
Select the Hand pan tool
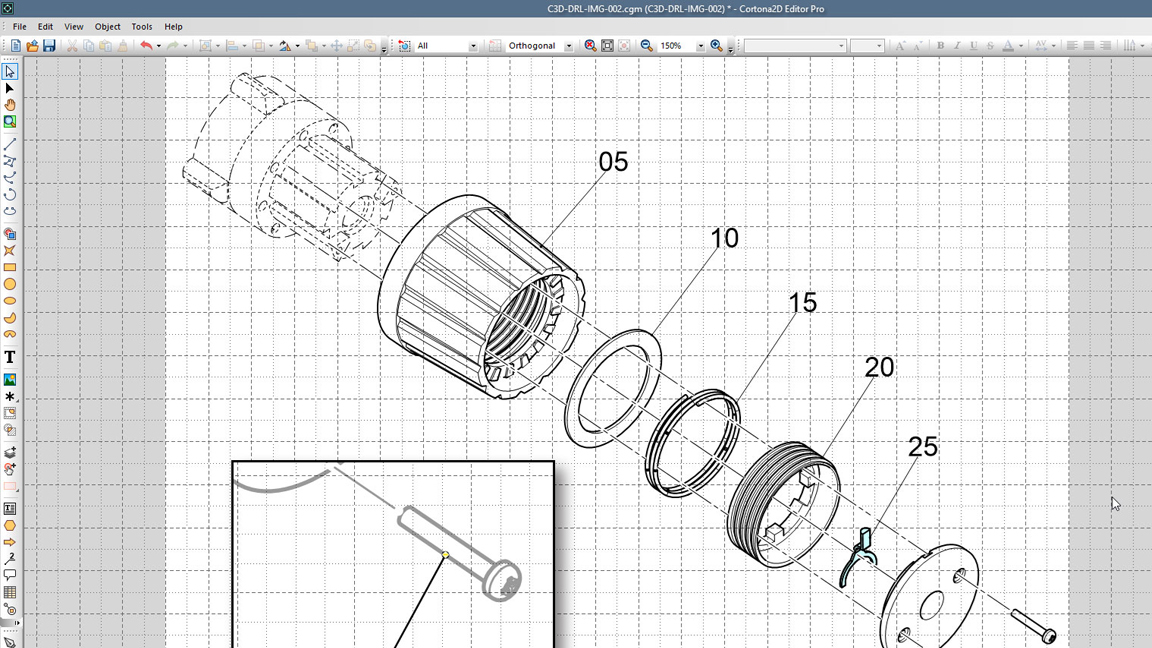[10, 105]
